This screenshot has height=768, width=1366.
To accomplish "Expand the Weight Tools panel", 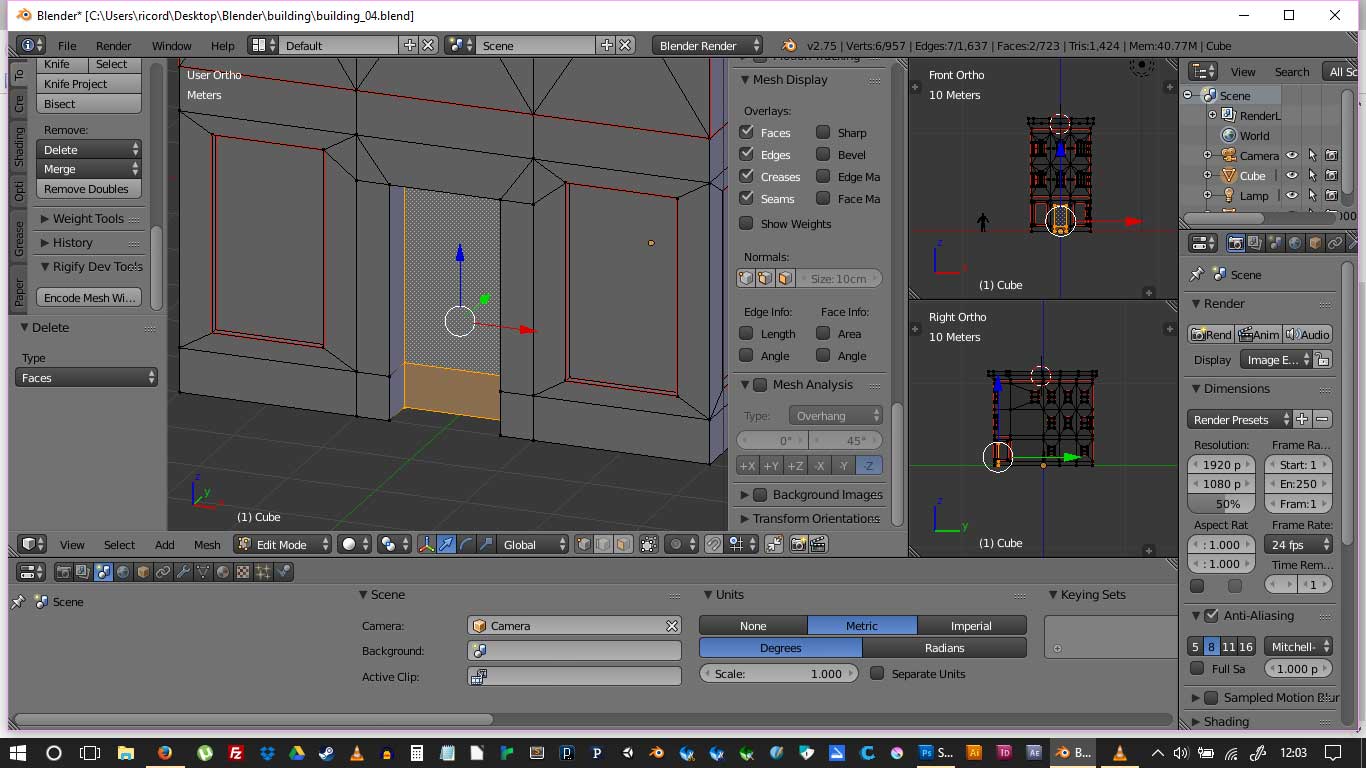I will [88, 219].
